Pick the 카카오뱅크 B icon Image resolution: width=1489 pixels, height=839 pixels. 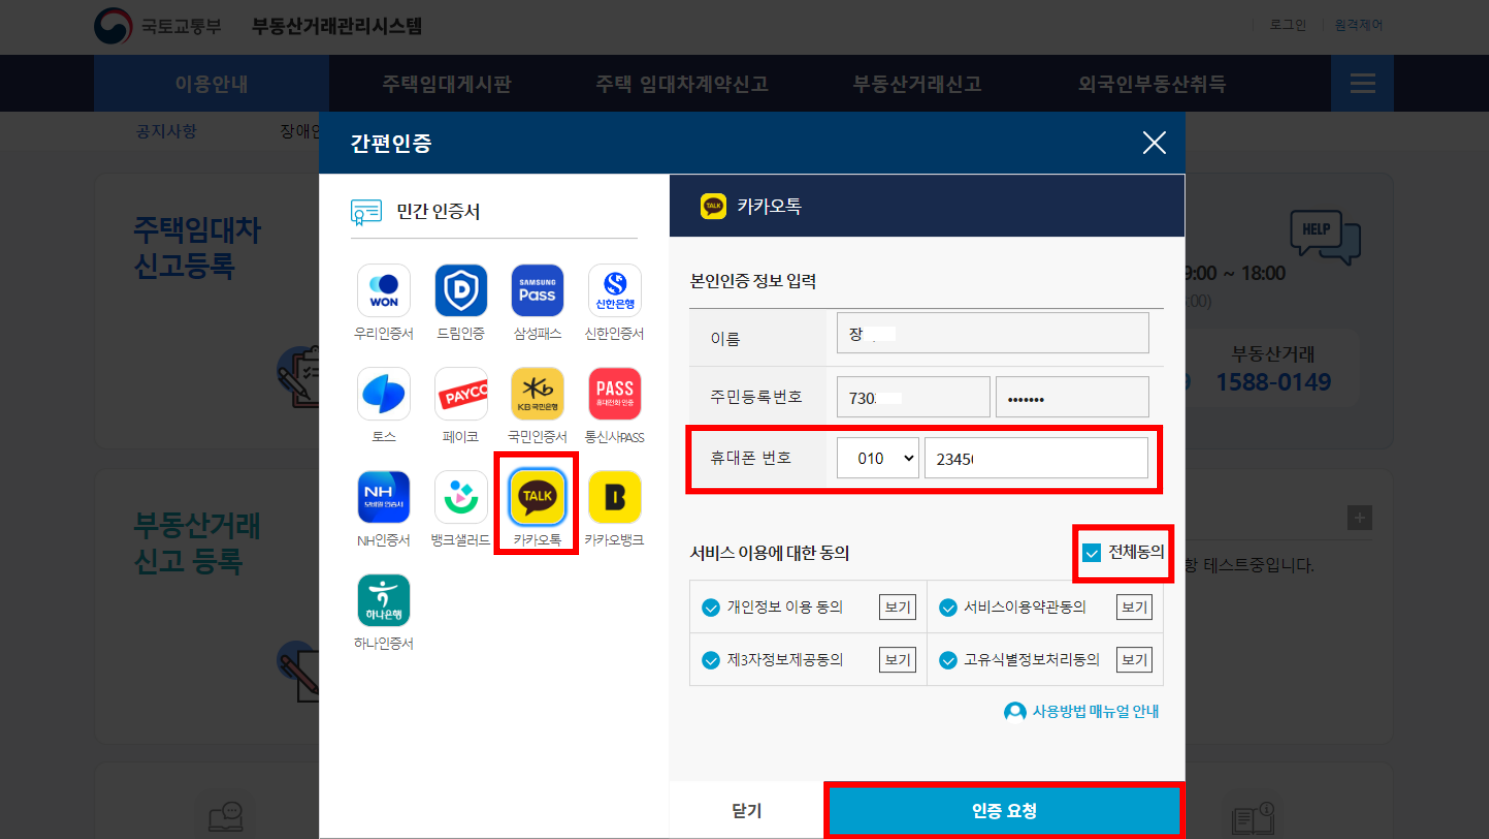click(x=614, y=497)
